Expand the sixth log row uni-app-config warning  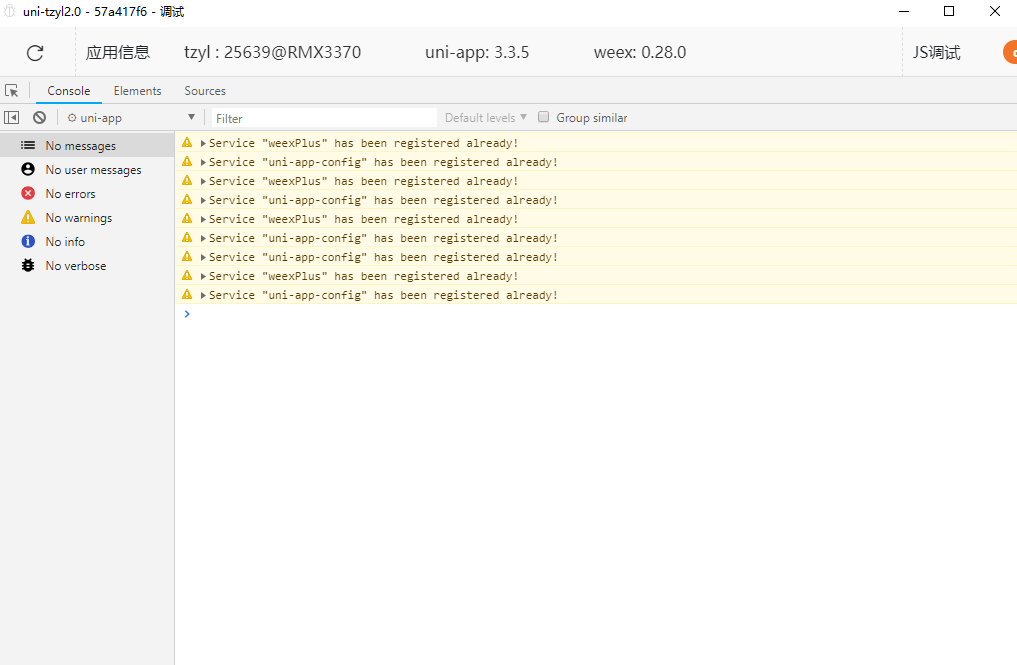pyautogui.click(x=203, y=238)
